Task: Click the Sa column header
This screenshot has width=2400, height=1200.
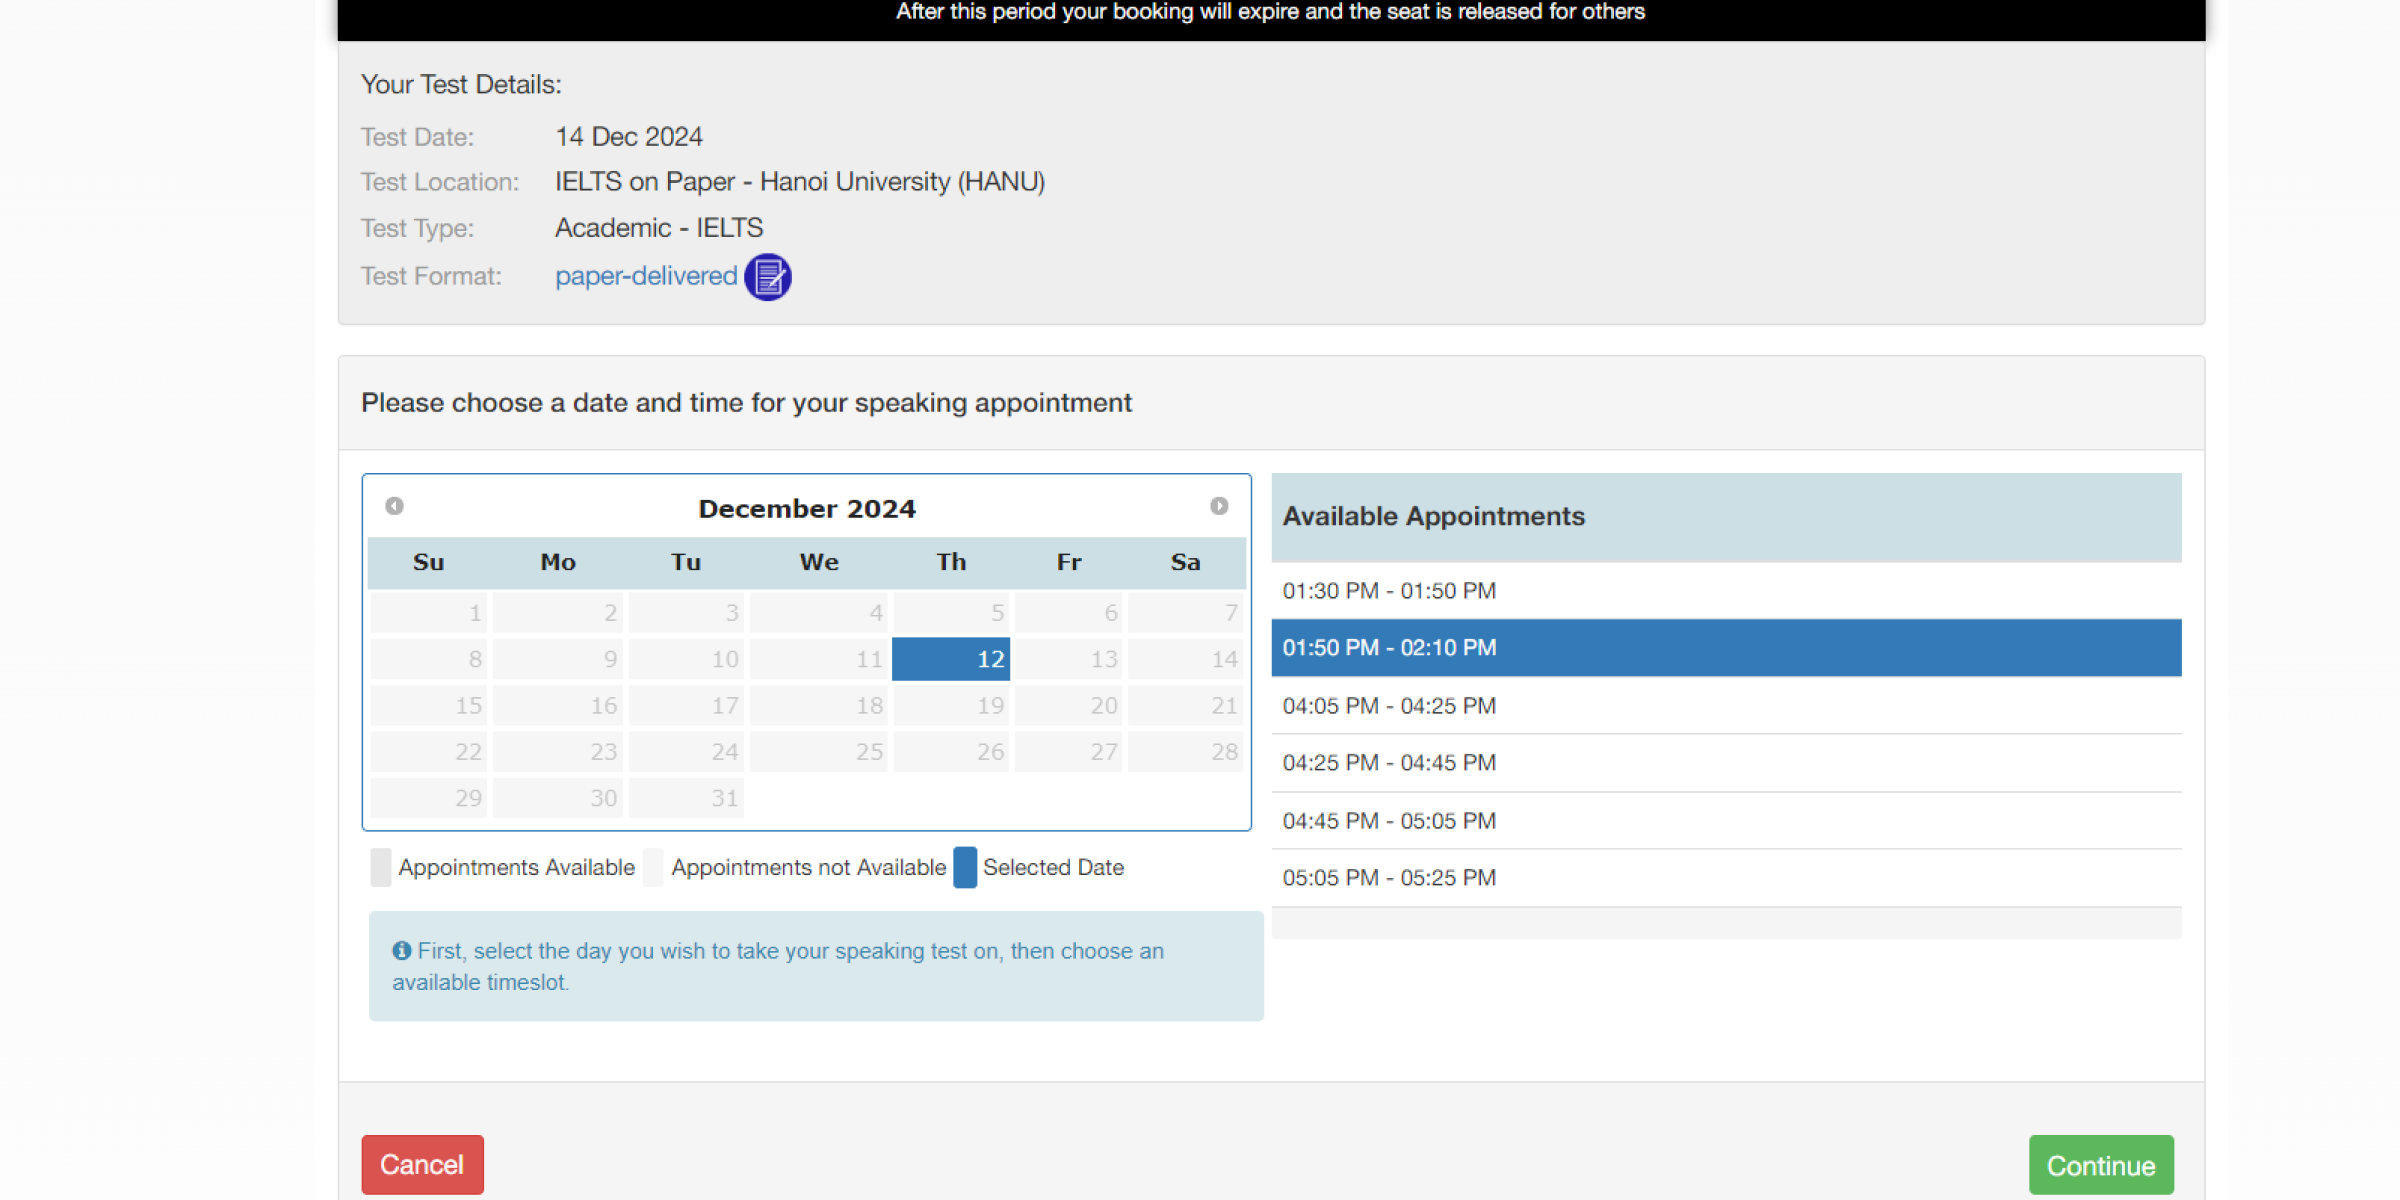Action: pyautogui.click(x=1186, y=562)
